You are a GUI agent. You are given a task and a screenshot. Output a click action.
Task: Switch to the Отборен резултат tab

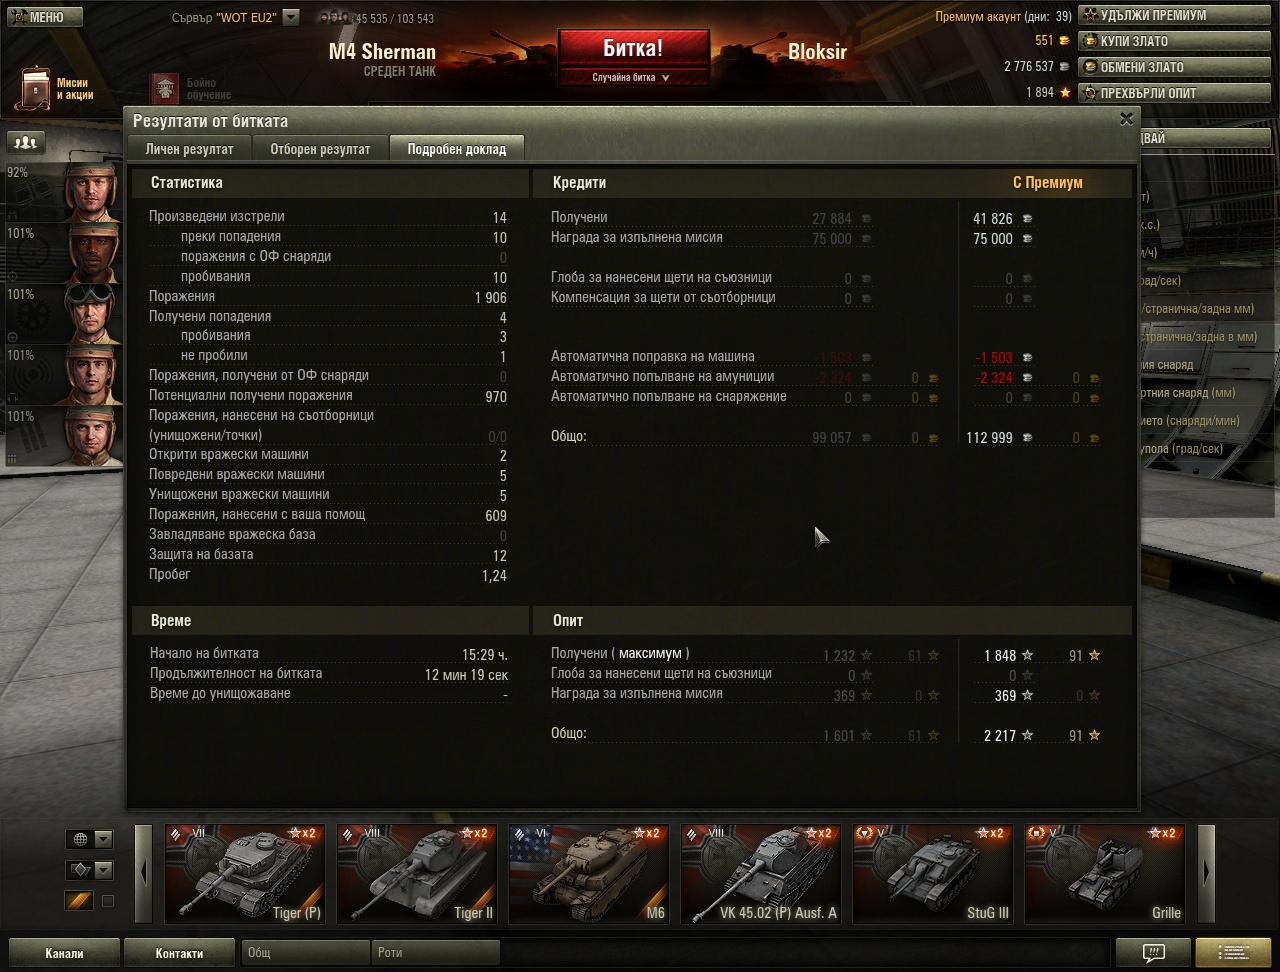pyautogui.click(x=320, y=149)
